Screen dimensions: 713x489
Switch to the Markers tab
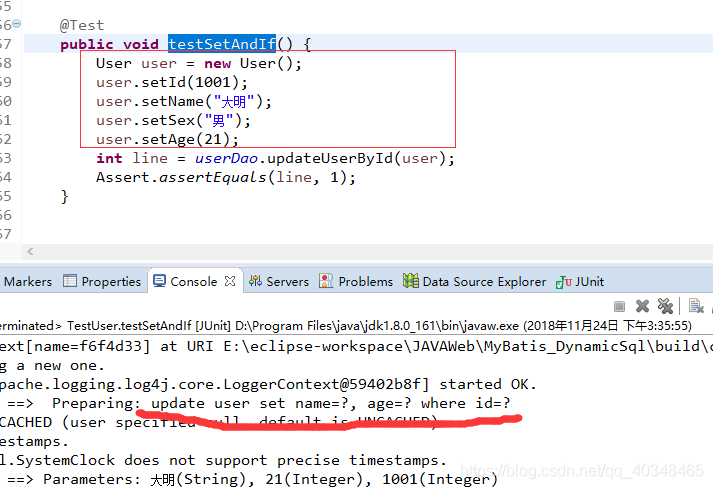pos(27,282)
